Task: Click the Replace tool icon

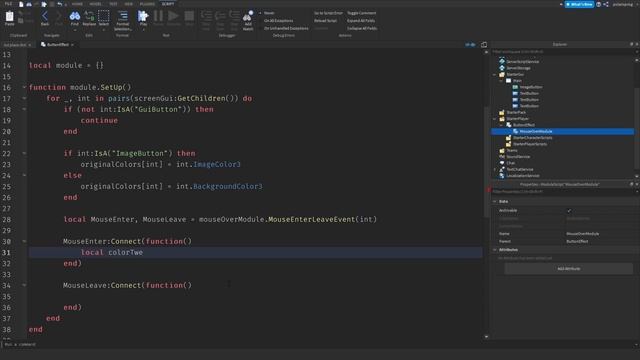Action: click(89, 16)
